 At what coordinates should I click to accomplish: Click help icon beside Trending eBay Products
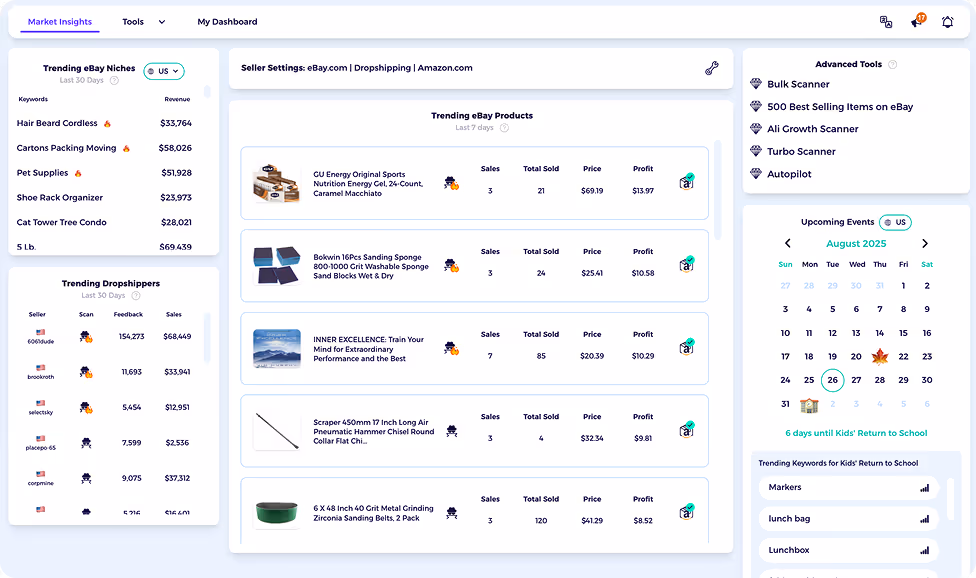504,128
